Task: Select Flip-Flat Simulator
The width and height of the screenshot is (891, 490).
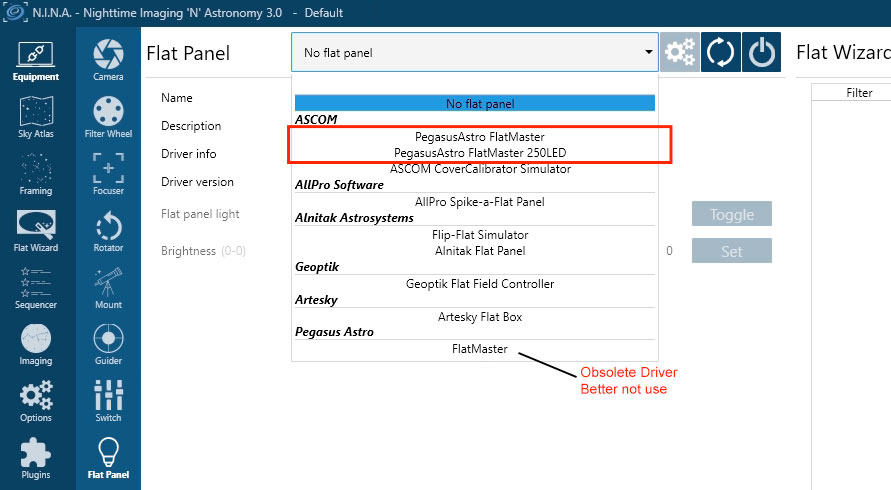Action: click(x=480, y=235)
